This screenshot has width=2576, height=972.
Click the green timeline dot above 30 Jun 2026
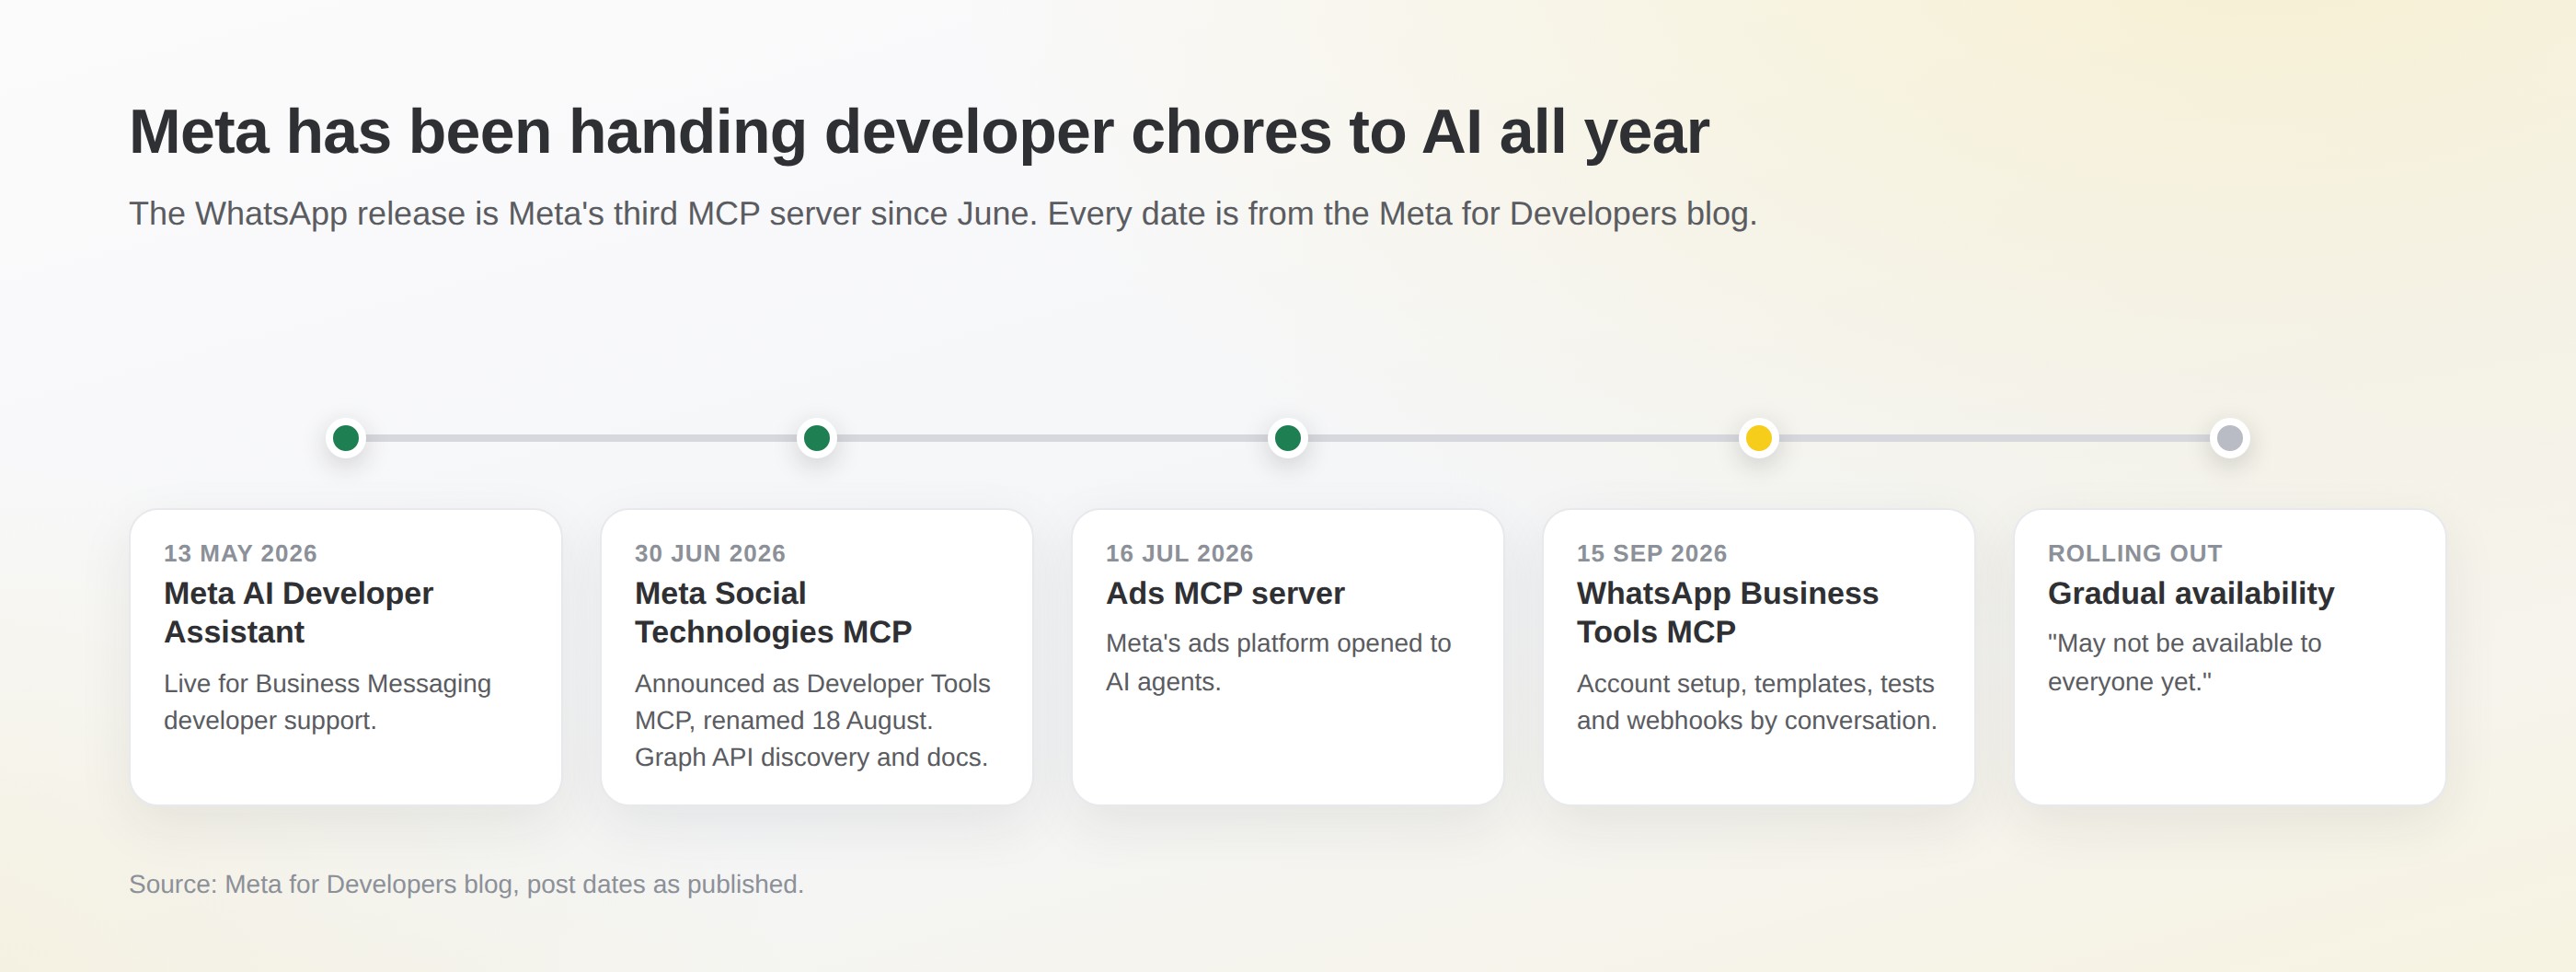coord(817,438)
